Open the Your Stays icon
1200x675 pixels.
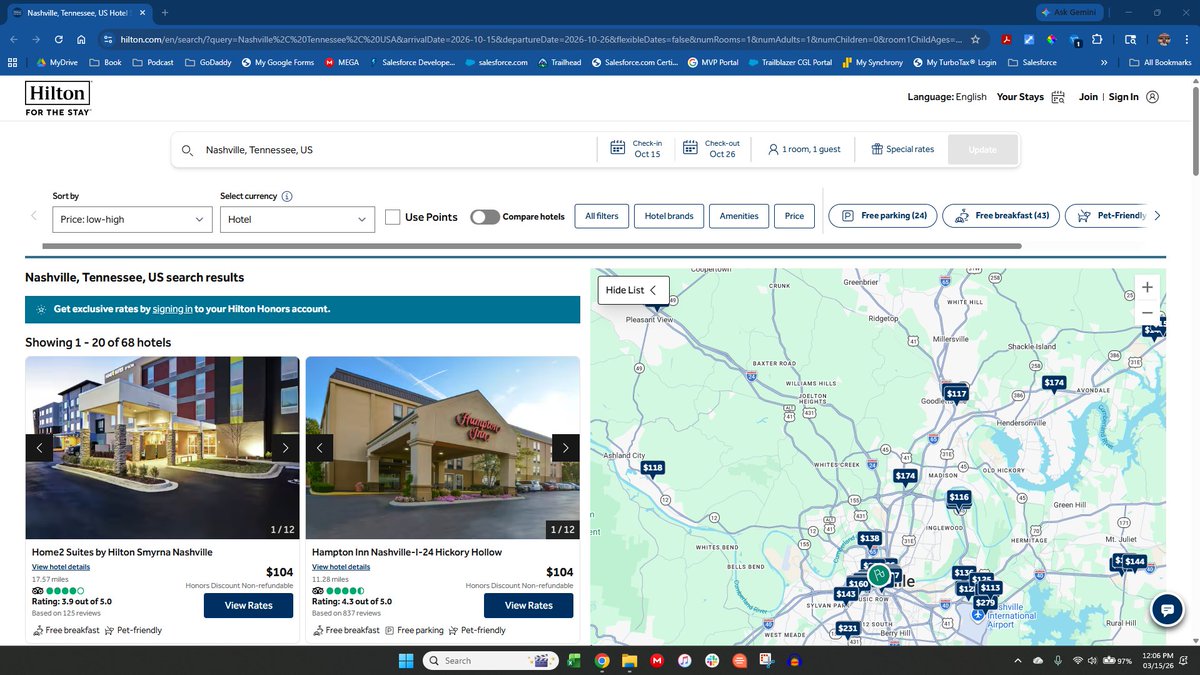pos(1057,98)
